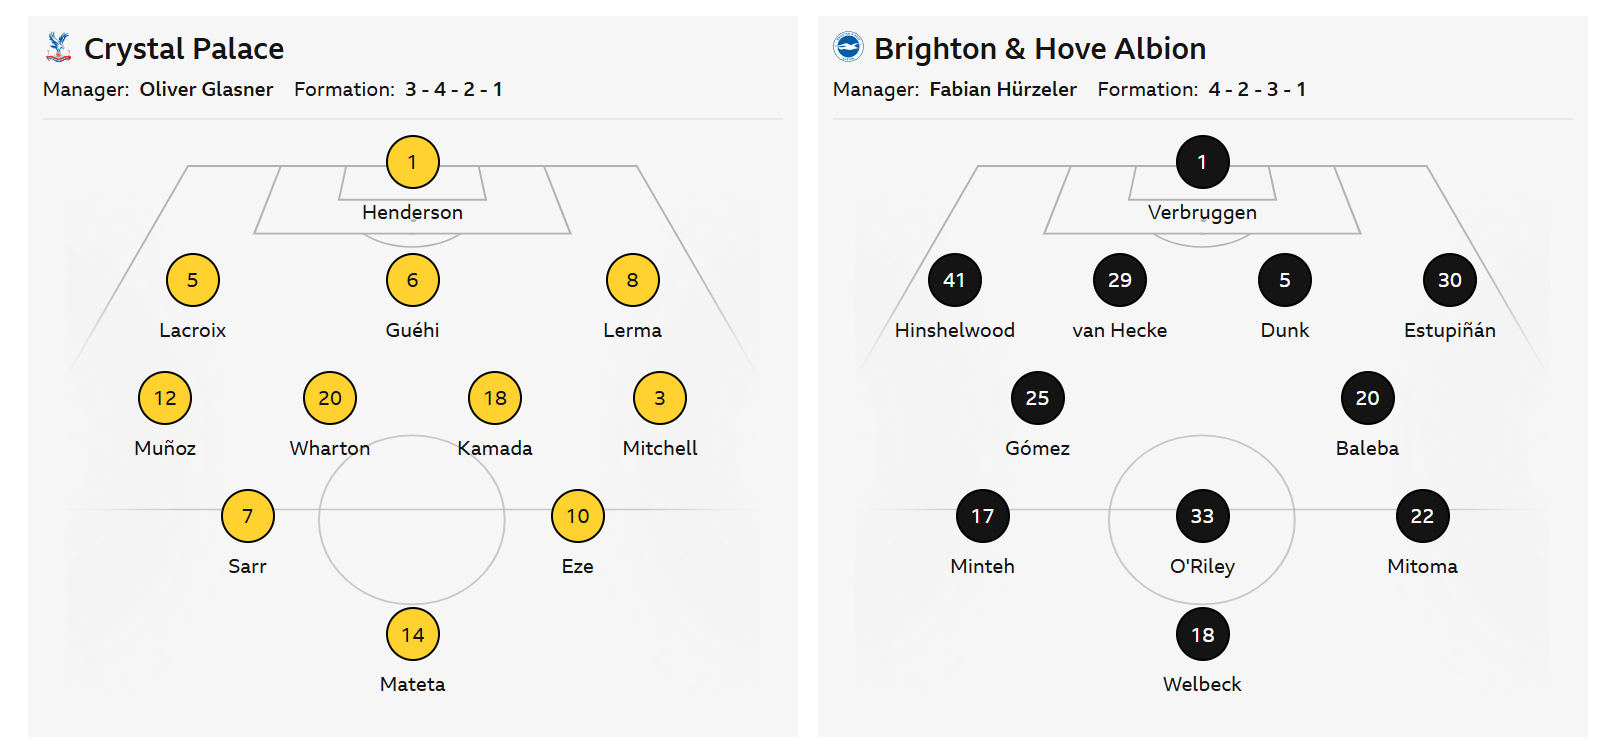Viewport: 1612px width, 755px height.
Task: Click the Brighton & Hove Albion crest
Action: (x=848, y=47)
